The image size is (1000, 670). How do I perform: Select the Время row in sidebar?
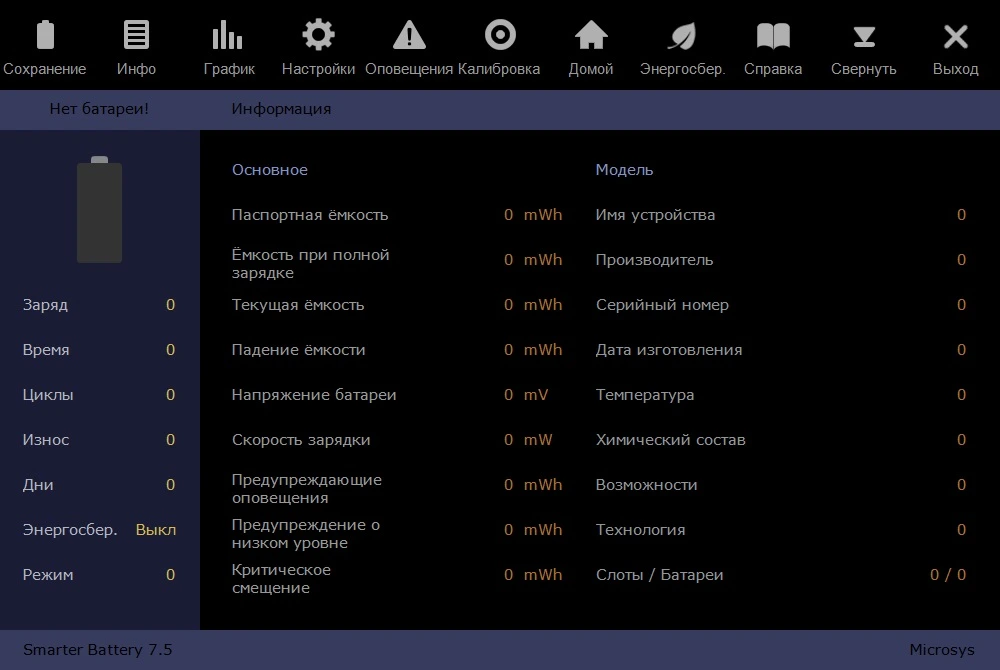tap(99, 350)
